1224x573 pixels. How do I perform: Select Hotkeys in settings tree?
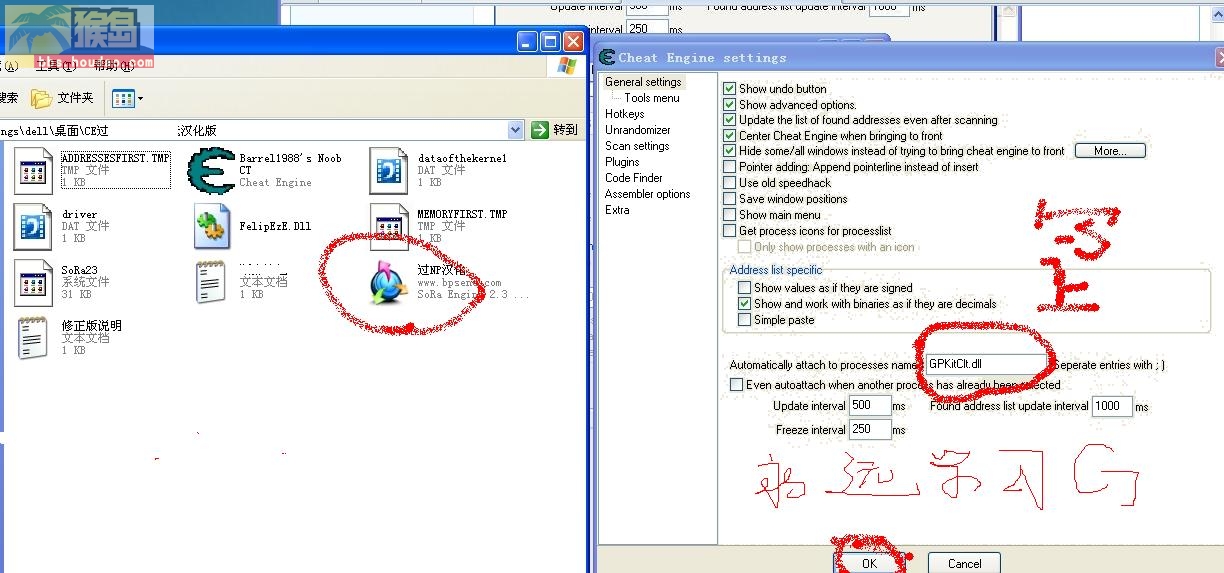tap(625, 114)
